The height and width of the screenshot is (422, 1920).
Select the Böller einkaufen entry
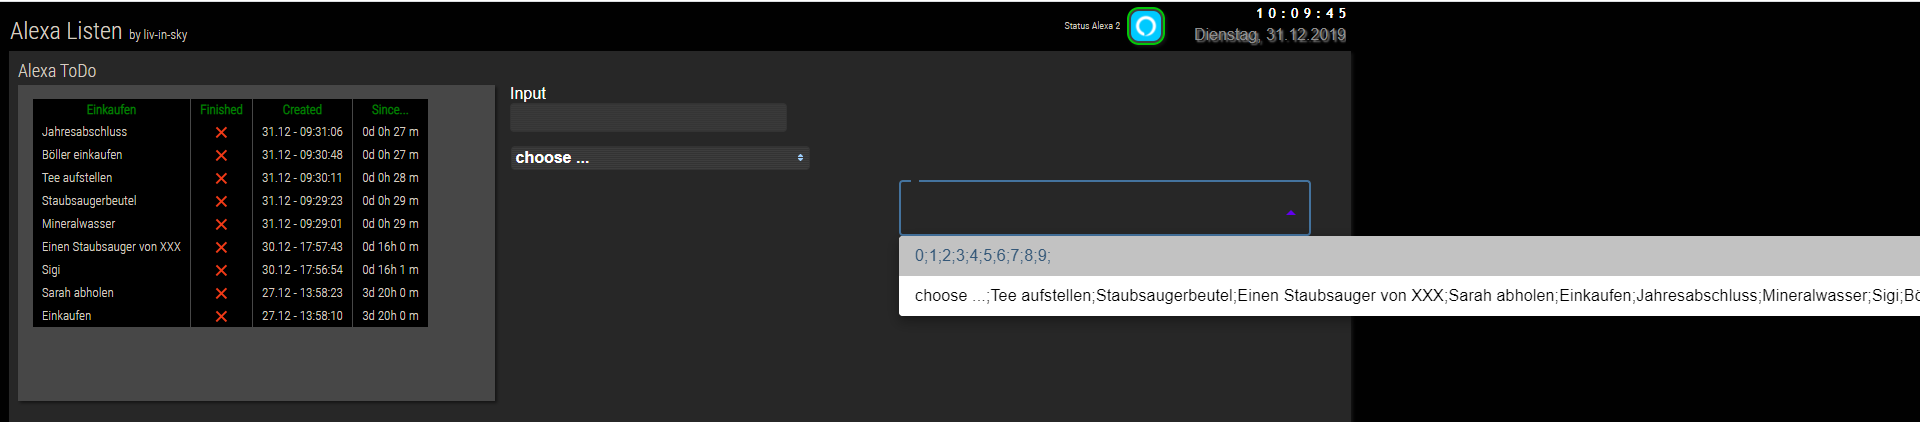coord(82,155)
